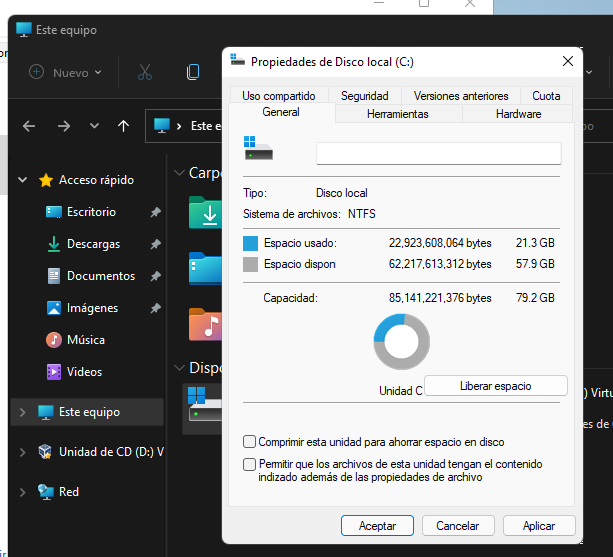Collapse the Carpetas group header

[x=179, y=172]
